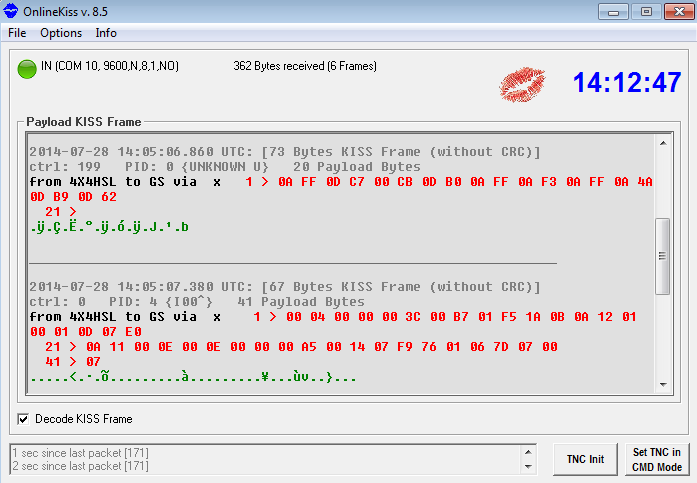Click the '0D B9 0D 62' hex line
This screenshot has height=483, width=697.
pos(73,197)
